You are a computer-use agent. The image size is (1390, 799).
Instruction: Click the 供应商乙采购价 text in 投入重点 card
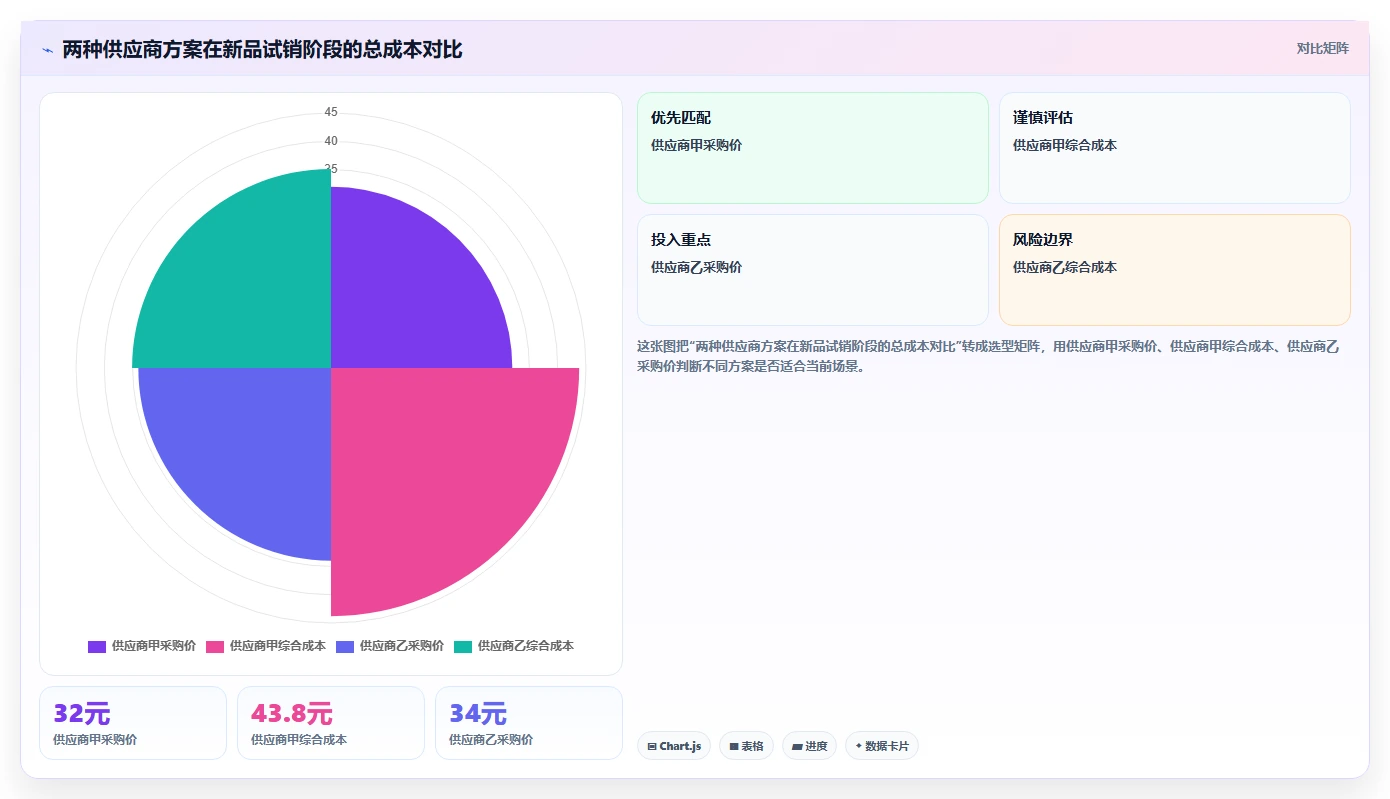tap(696, 267)
